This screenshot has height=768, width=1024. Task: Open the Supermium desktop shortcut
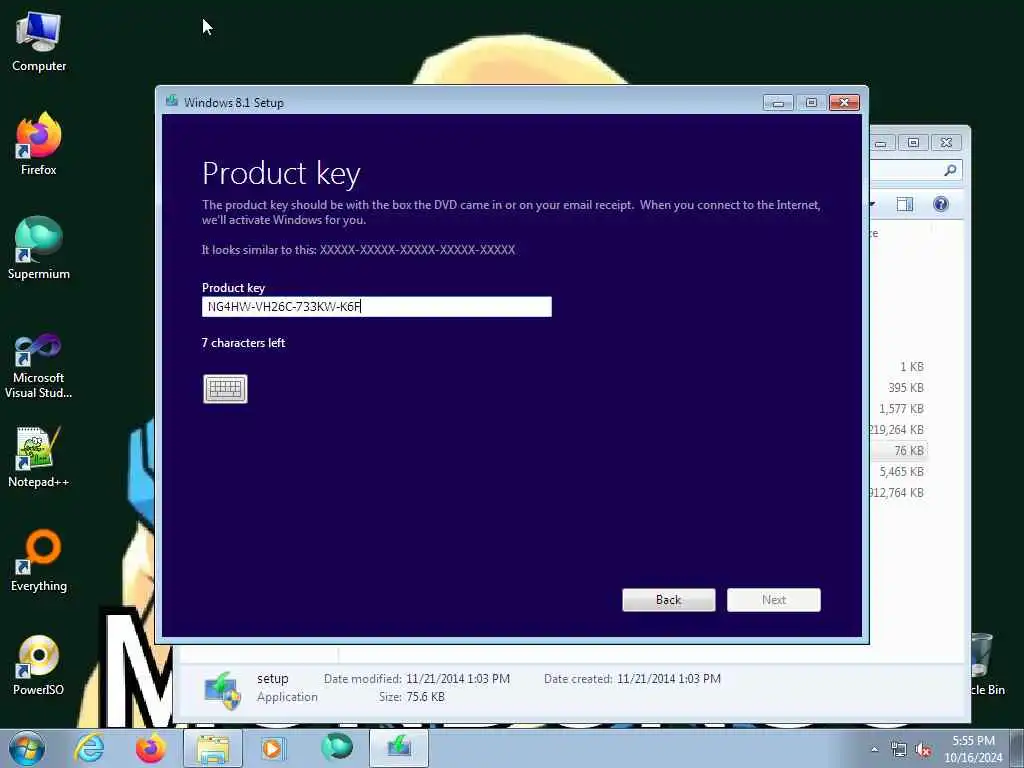coord(39,248)
